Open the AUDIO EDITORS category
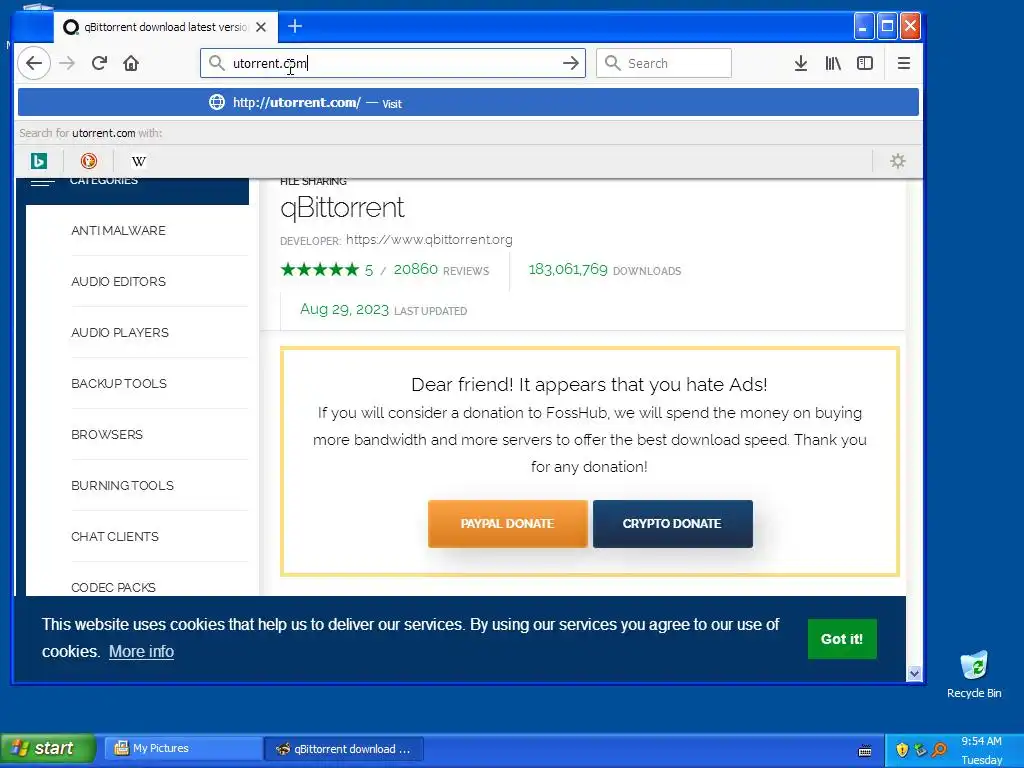 point(118,281)
